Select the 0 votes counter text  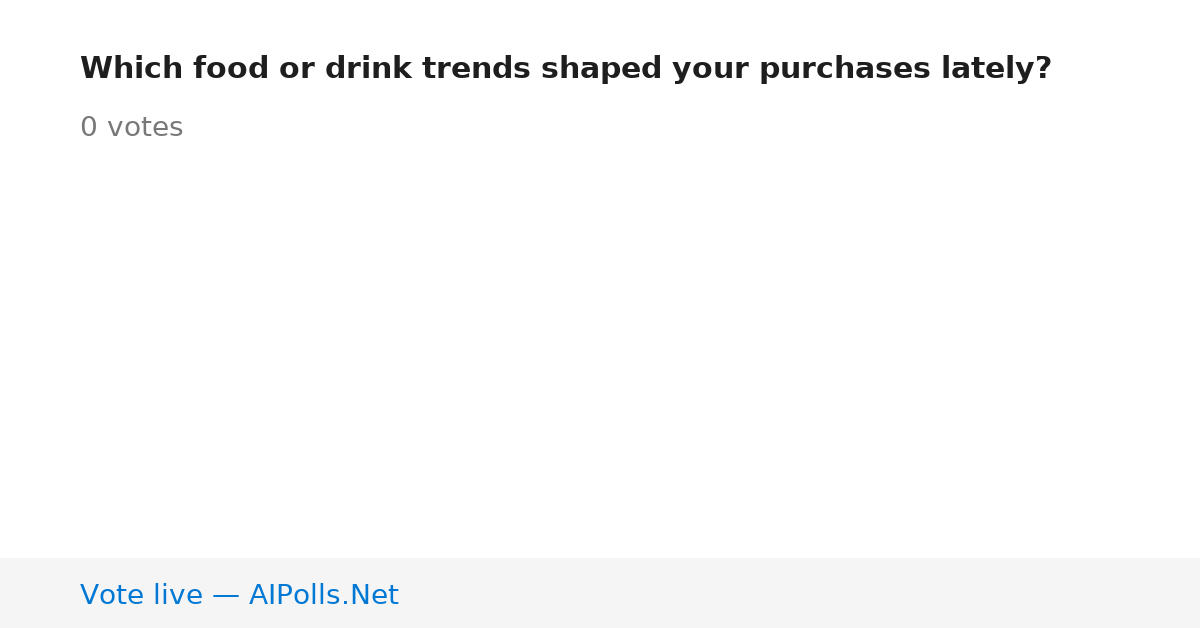[x=131, y=128]
